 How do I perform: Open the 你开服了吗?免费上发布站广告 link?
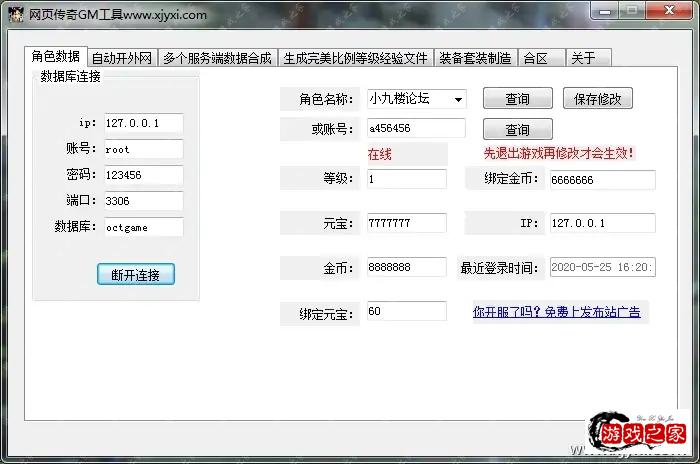pyautogui.click(x=557, y=312)
